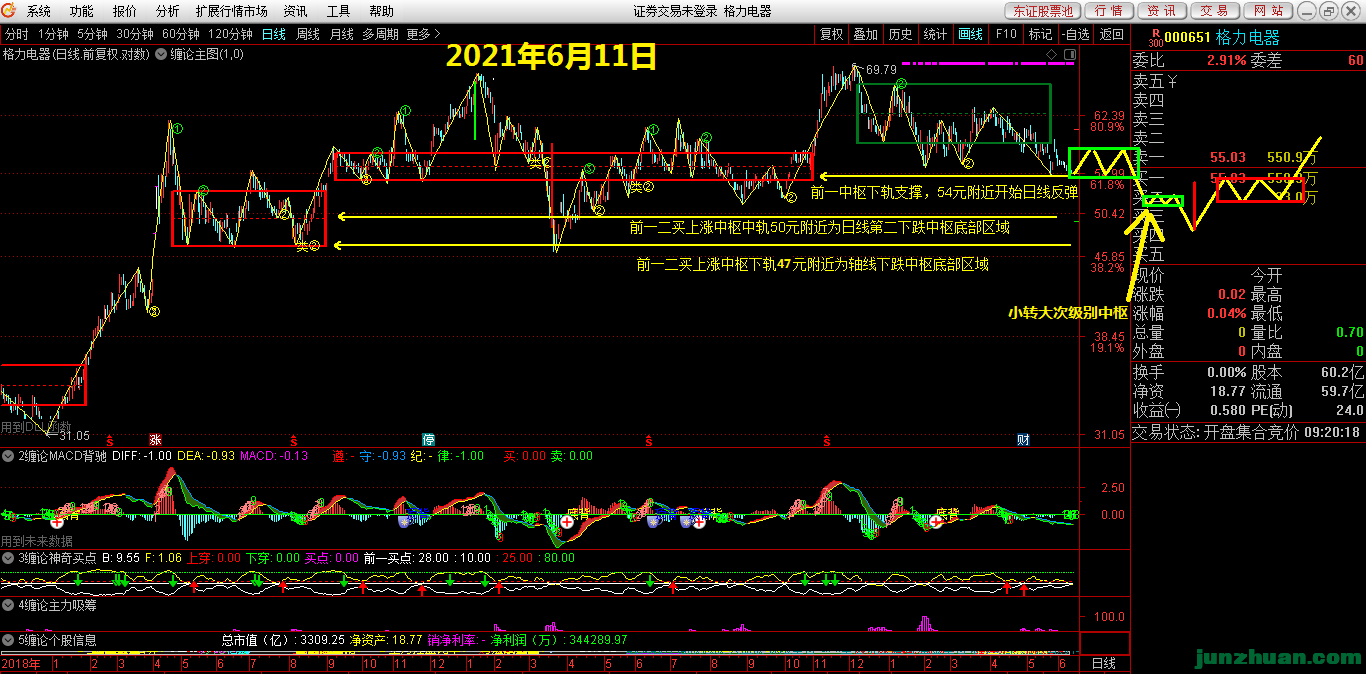Click the R300 badge beside stock code

[1155, 38]
